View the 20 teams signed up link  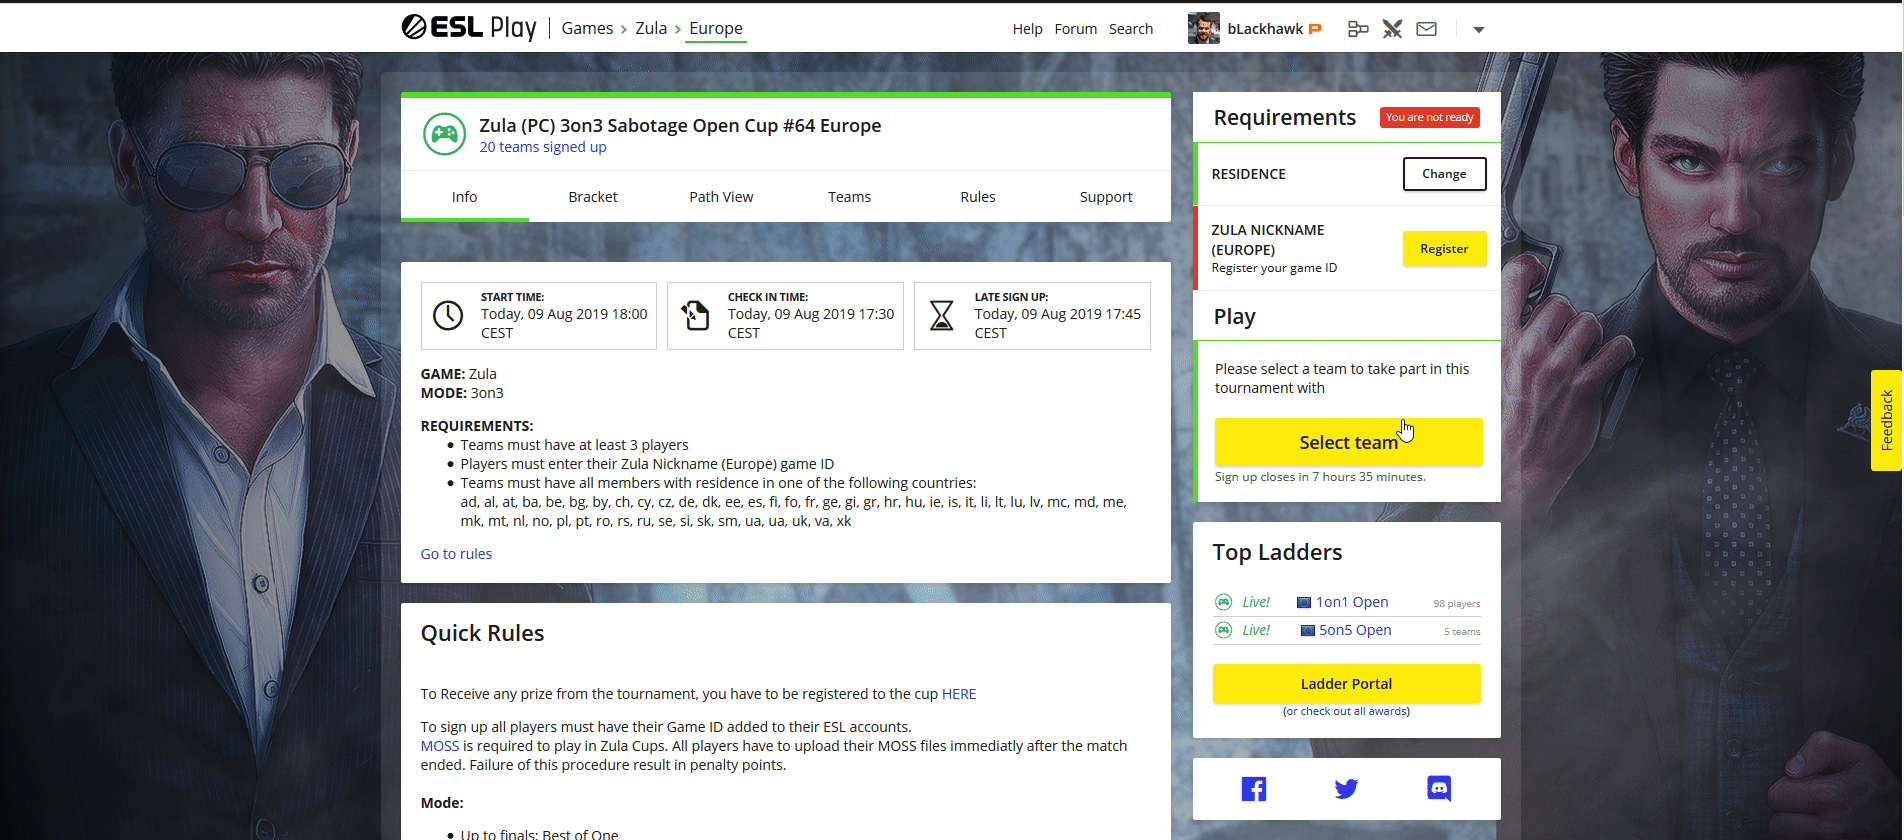coord(543,147)
